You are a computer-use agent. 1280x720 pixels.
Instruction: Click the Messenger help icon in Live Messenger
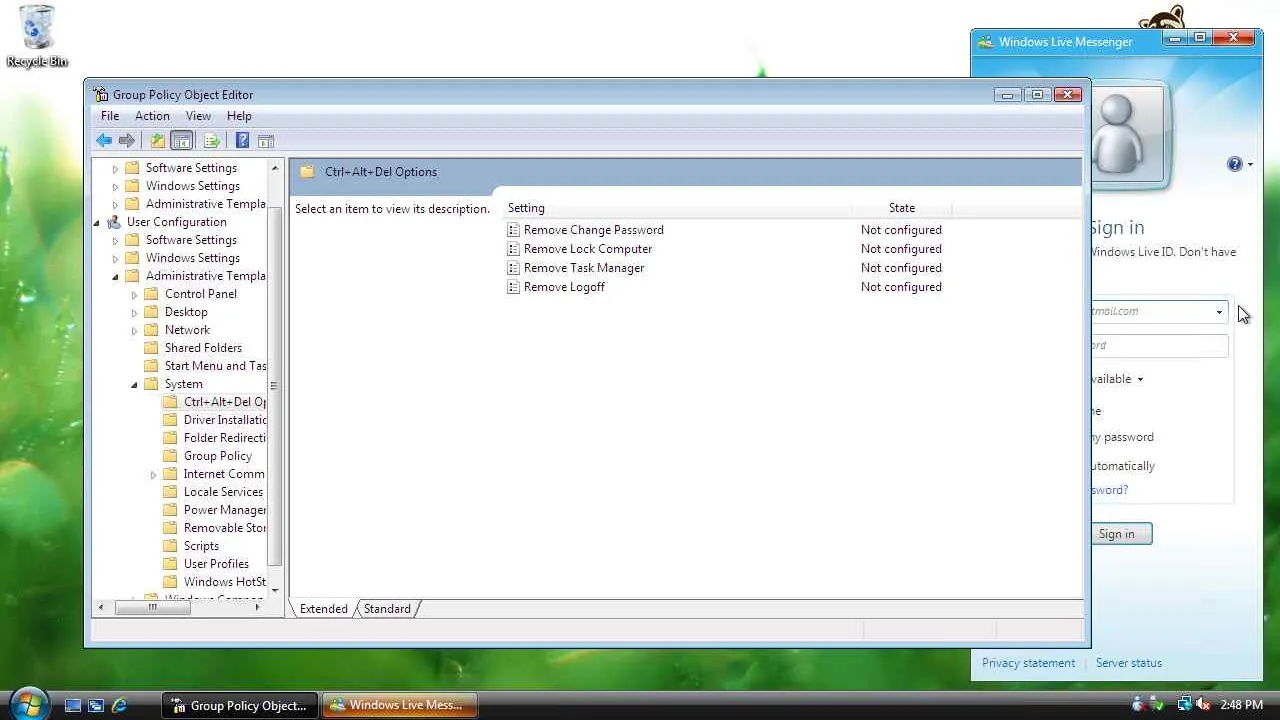(x=1235, y=164)
